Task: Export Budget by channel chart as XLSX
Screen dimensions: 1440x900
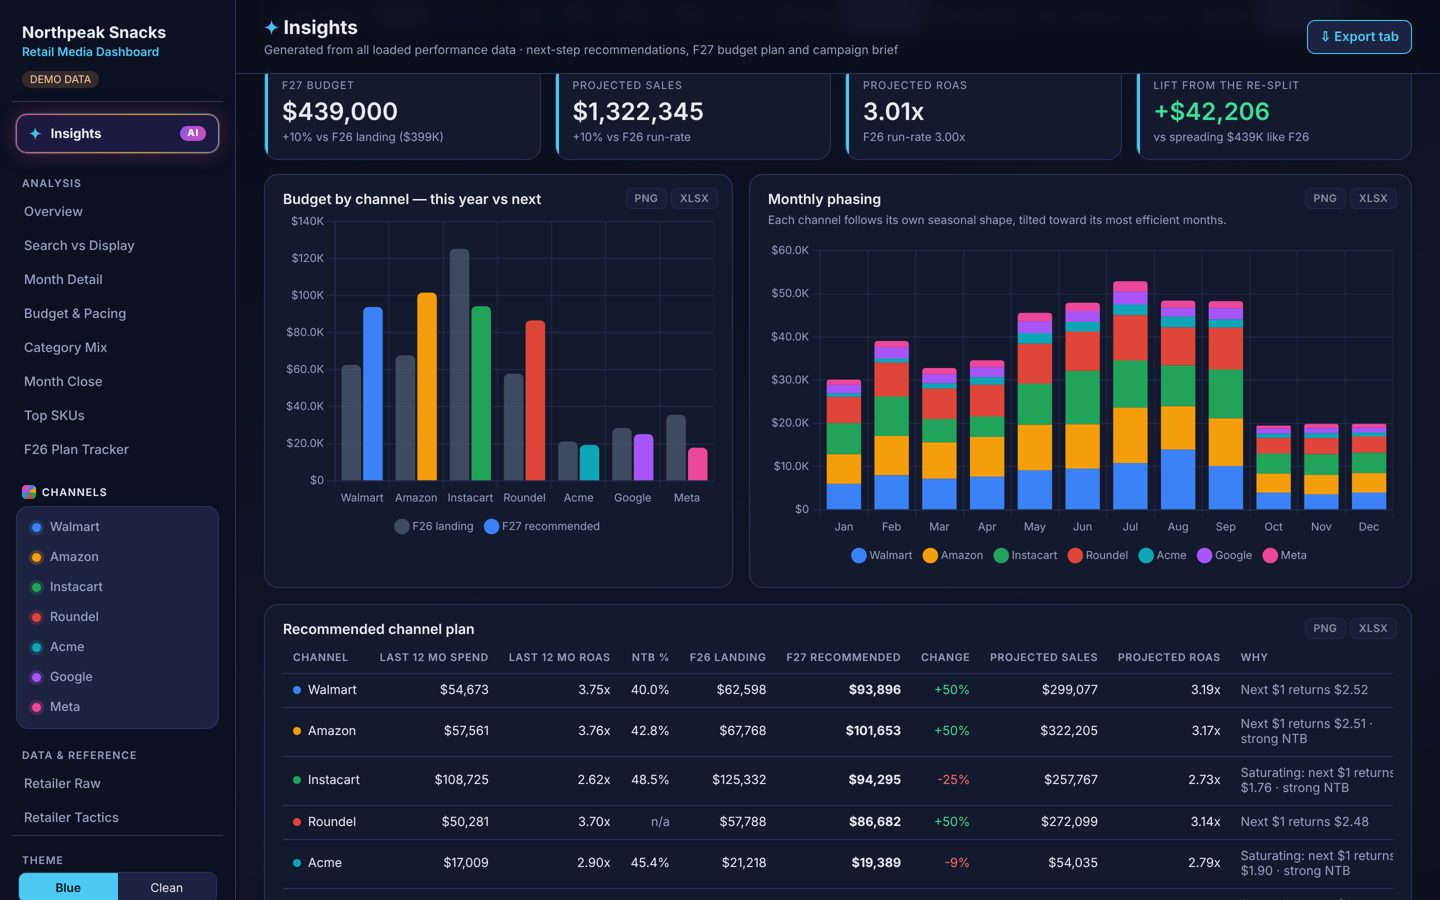Action: [694, 199]
